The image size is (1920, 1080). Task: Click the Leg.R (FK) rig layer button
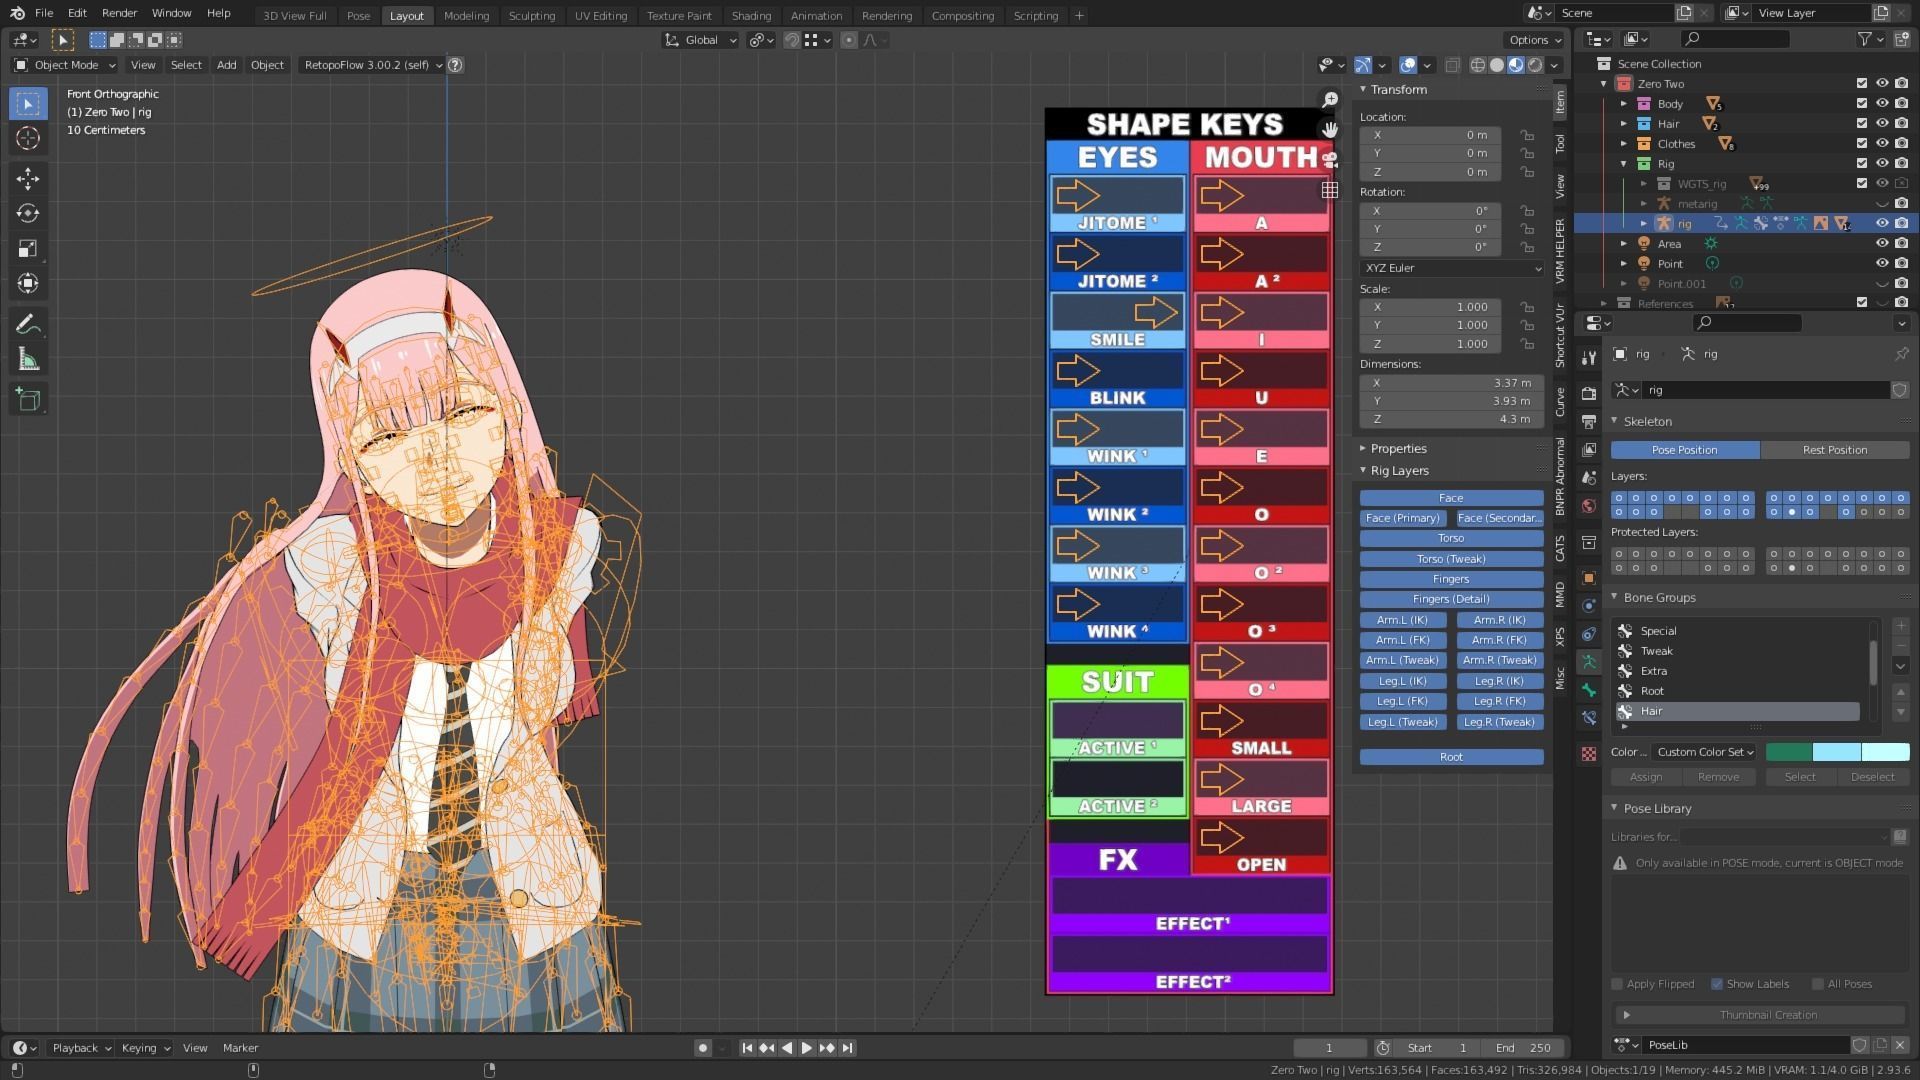click(x=1499, y=701)
